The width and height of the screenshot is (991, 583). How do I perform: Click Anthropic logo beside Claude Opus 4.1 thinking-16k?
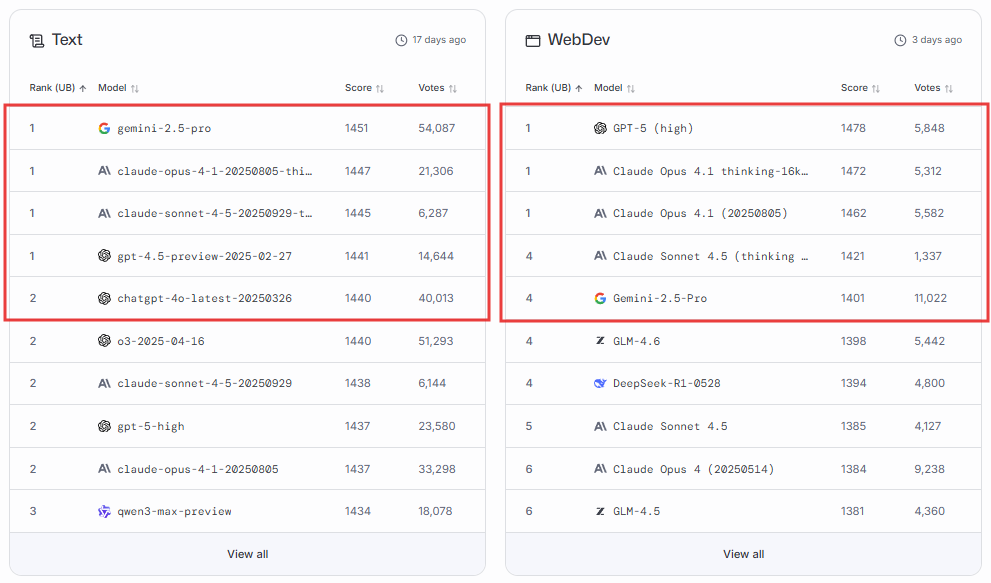tap(600, 171)
